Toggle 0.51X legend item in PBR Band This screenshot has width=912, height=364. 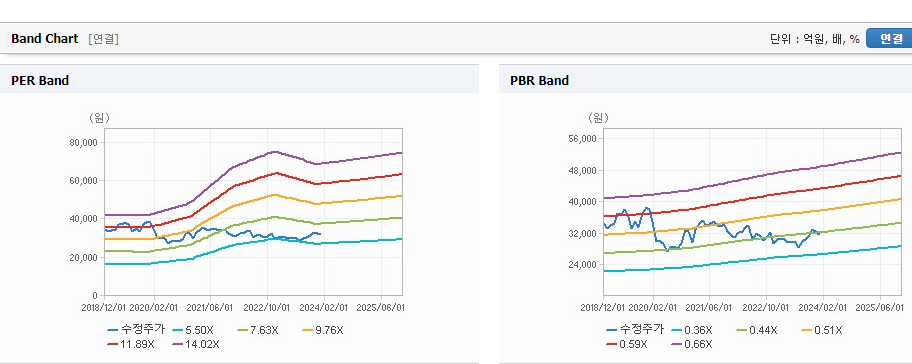coord(822,330)
